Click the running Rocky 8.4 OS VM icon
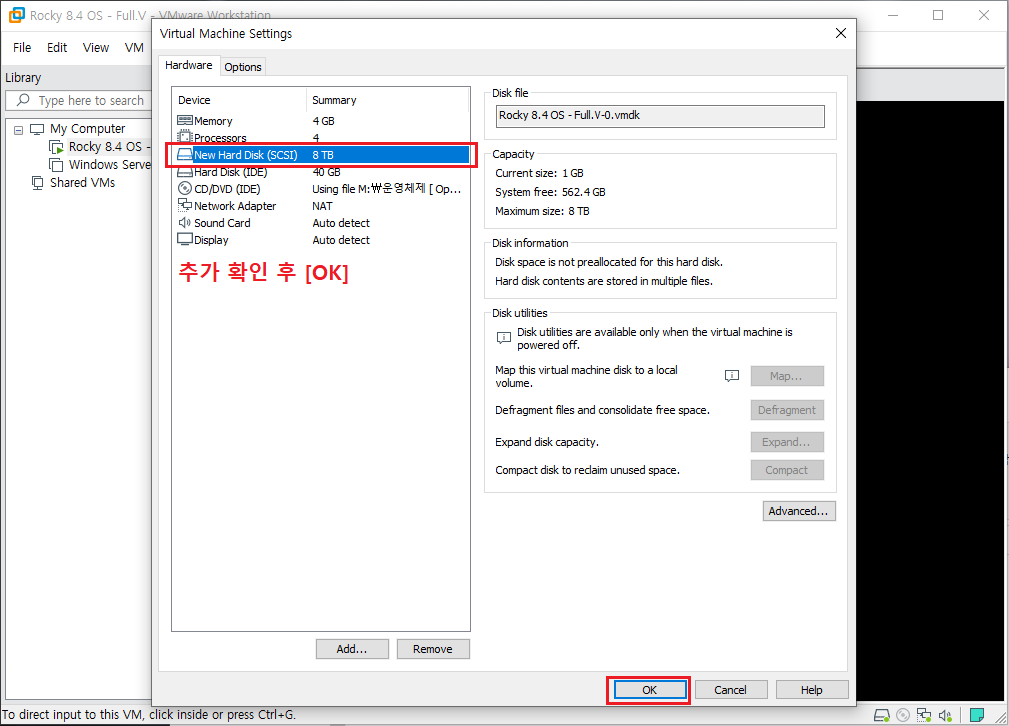 coord(57,147)
